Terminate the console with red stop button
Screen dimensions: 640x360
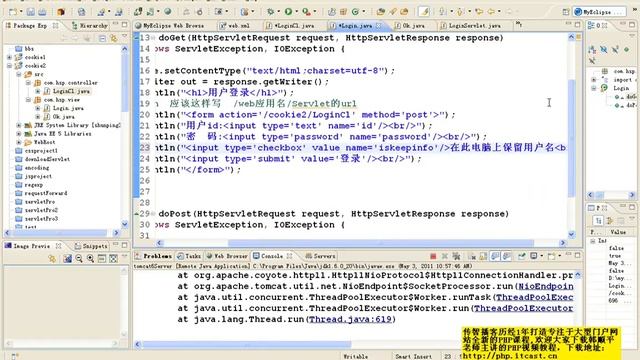[433, 256]
